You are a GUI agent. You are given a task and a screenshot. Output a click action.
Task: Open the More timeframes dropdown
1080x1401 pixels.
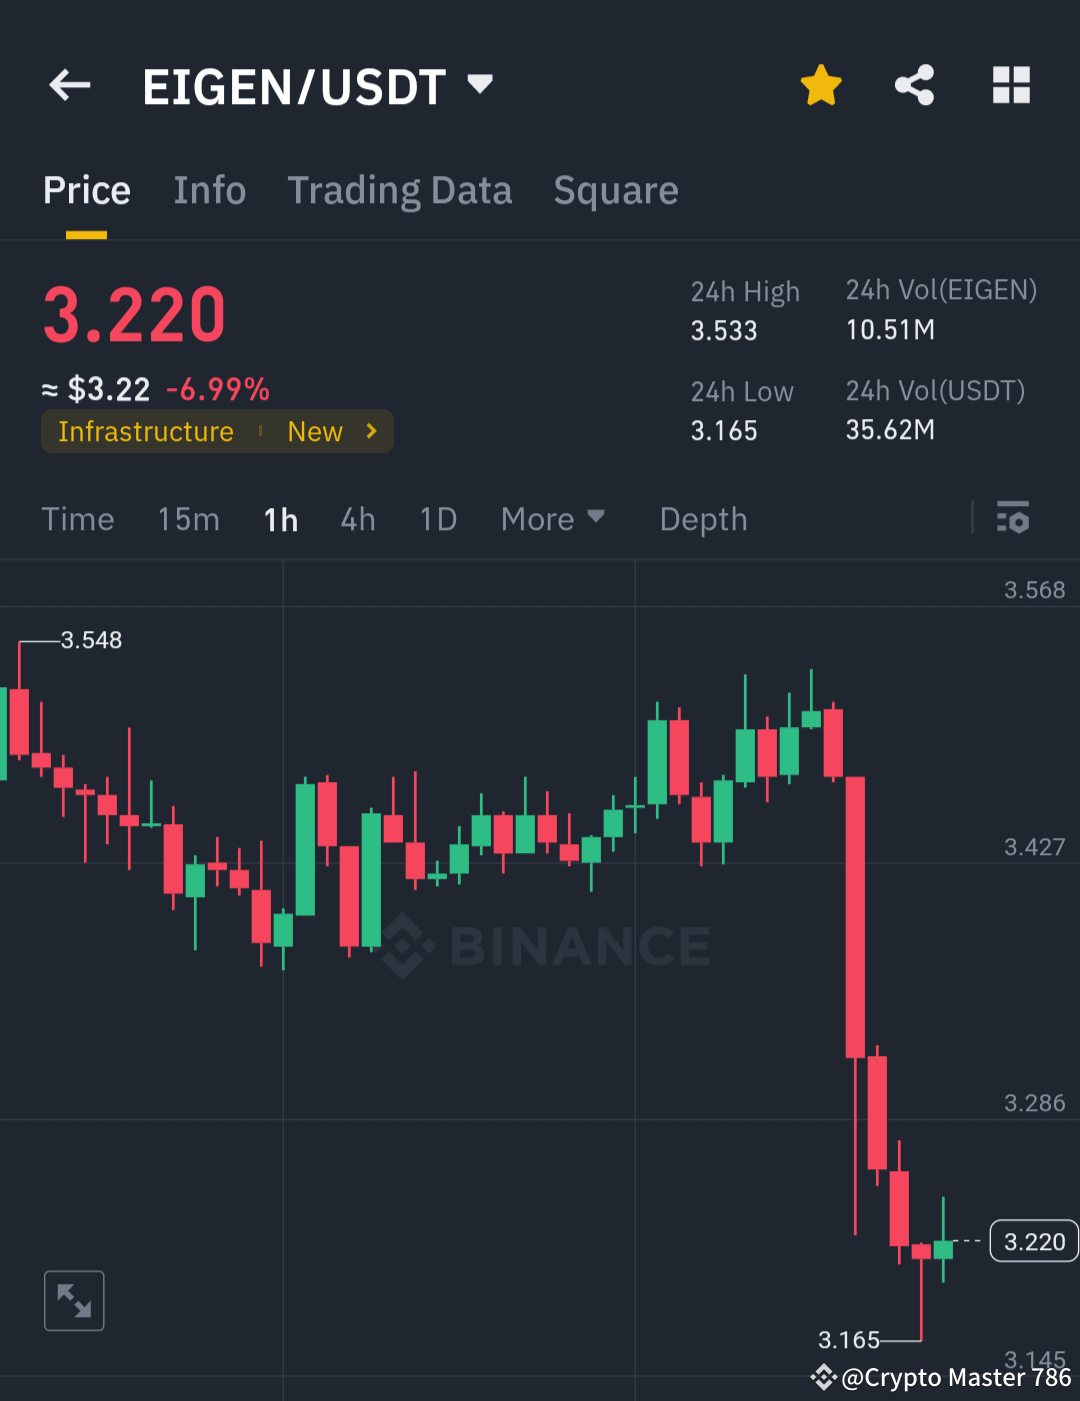coord(551,518)
